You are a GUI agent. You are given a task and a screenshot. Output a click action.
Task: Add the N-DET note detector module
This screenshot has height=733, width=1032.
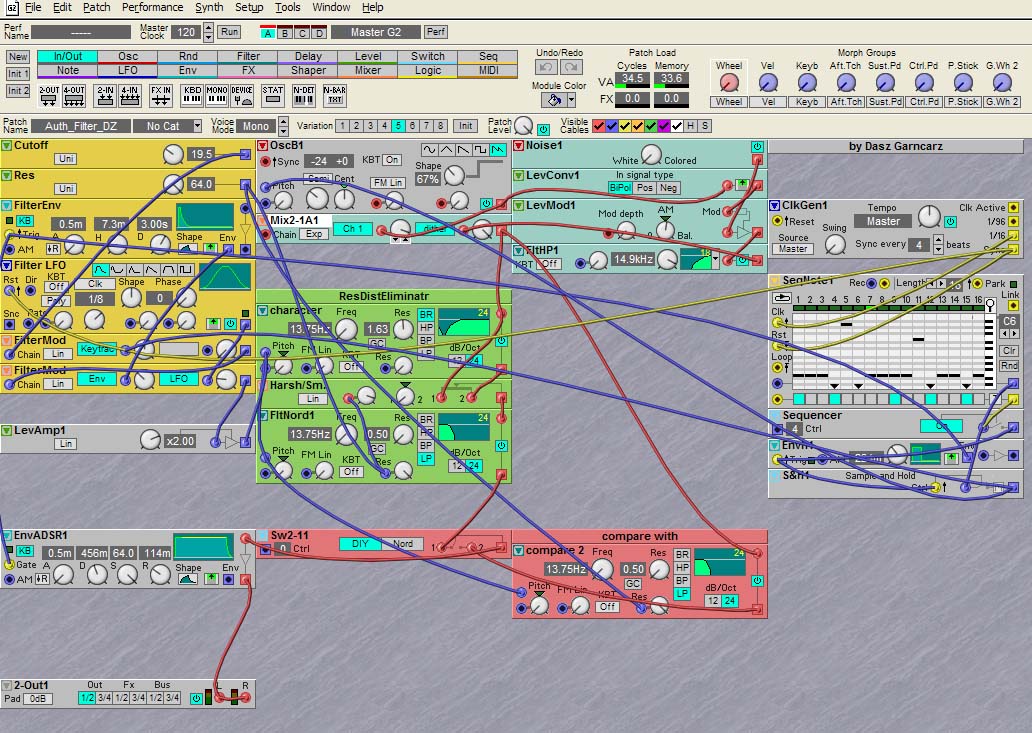coord(303,95)
